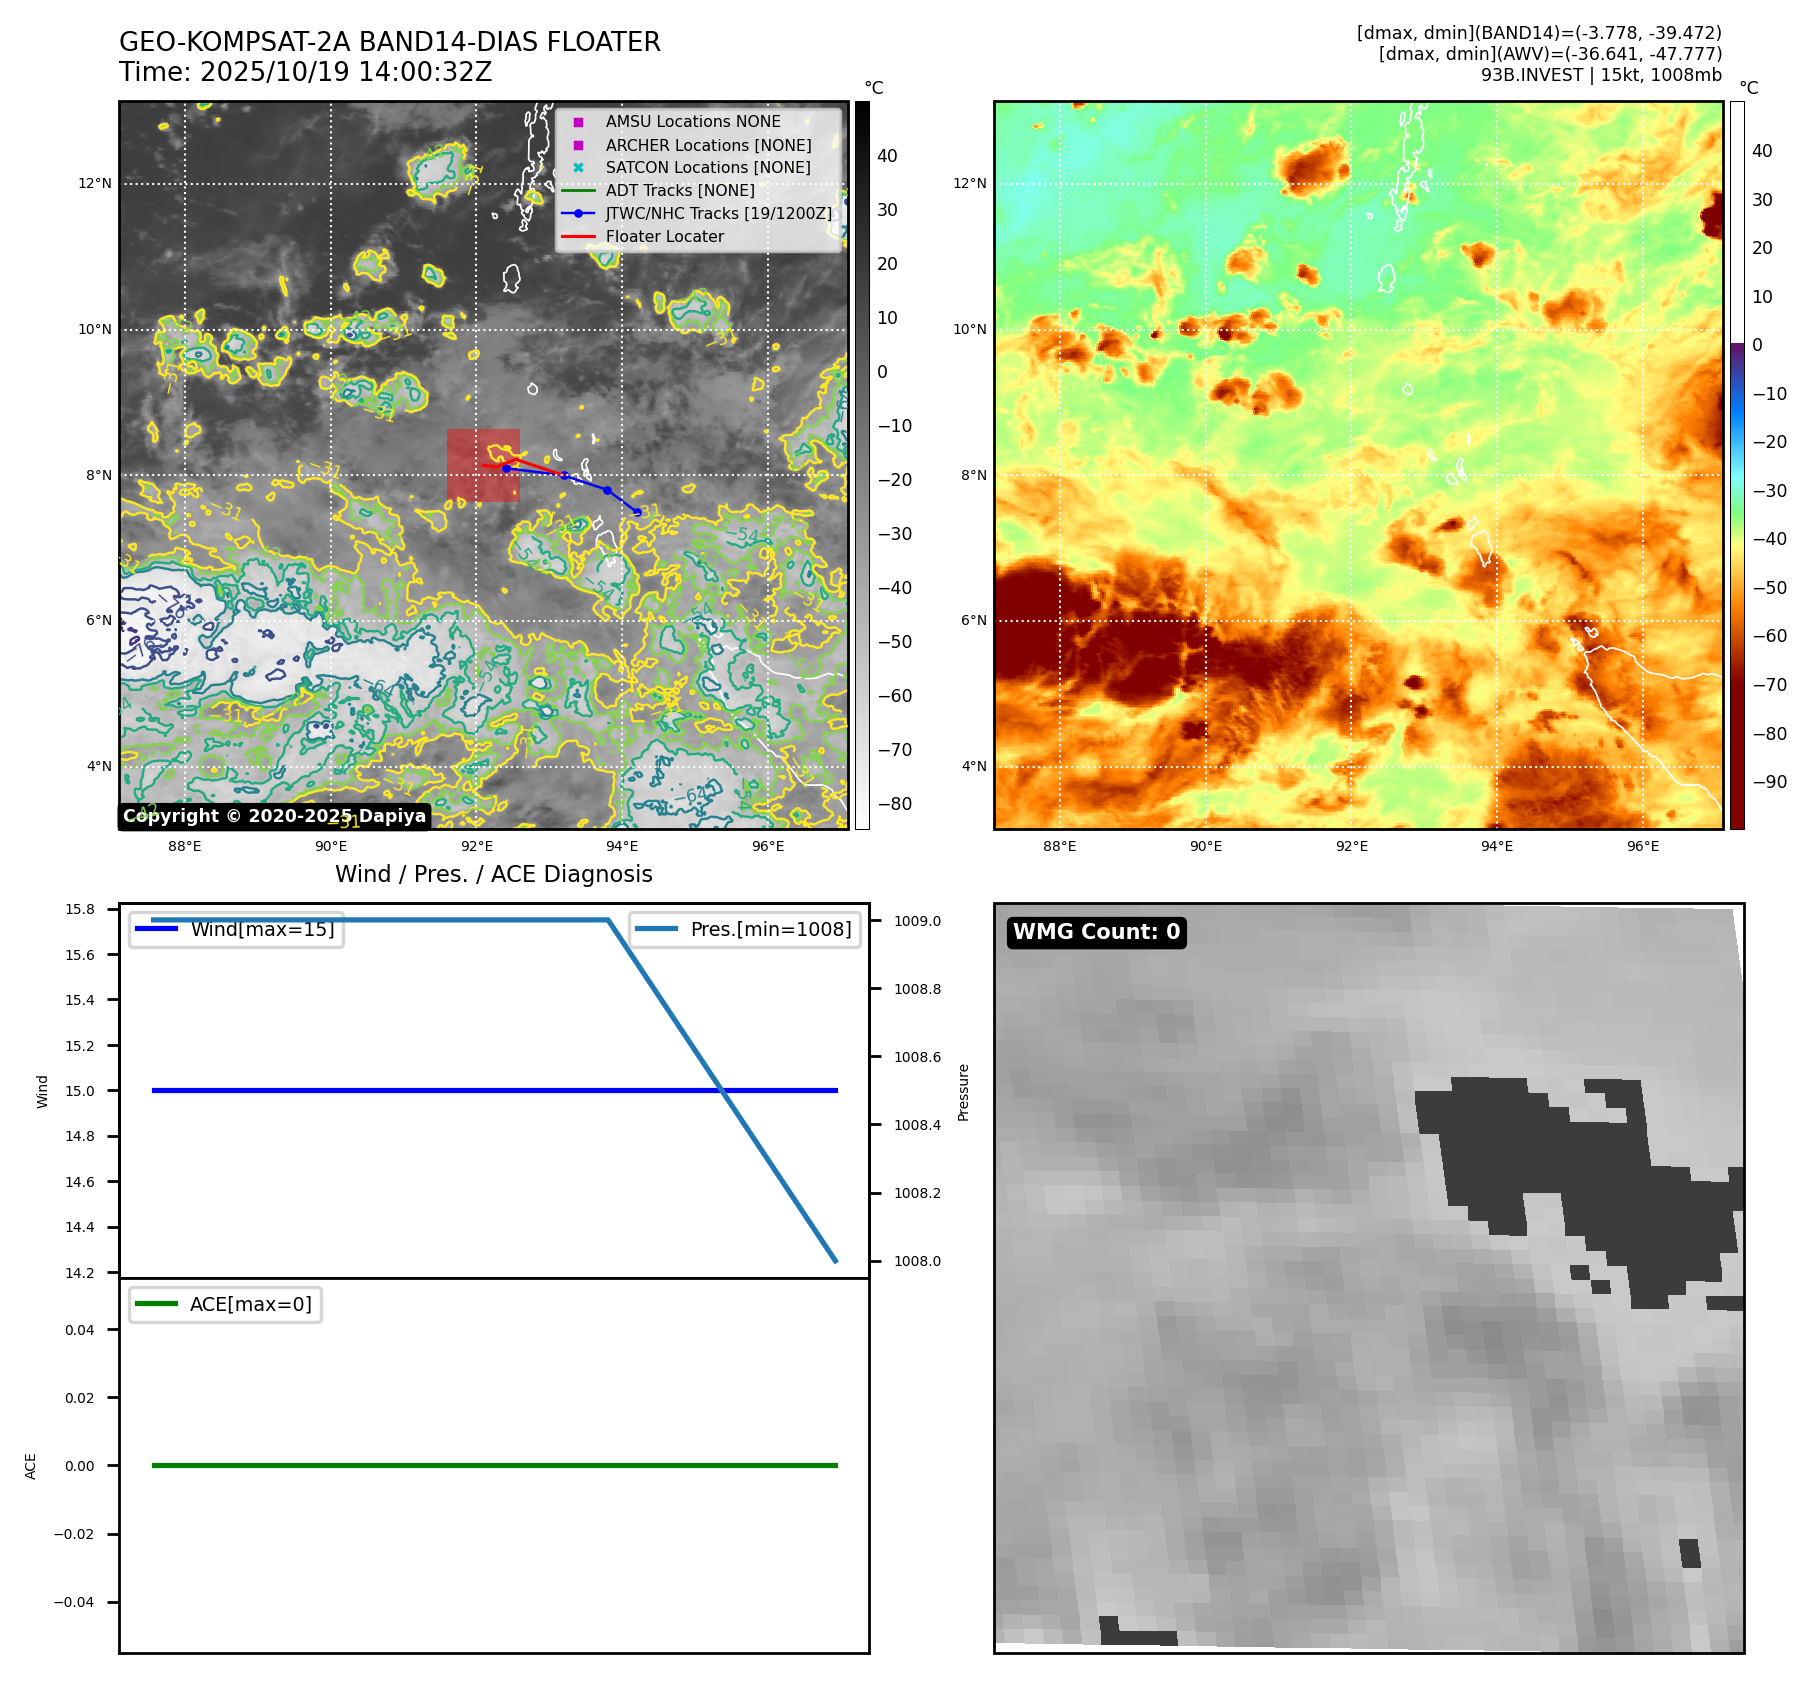This screenshot has width=1813, height=1690.
Task: Click the easternmost JTWC track point
Action: pos(637,512)
